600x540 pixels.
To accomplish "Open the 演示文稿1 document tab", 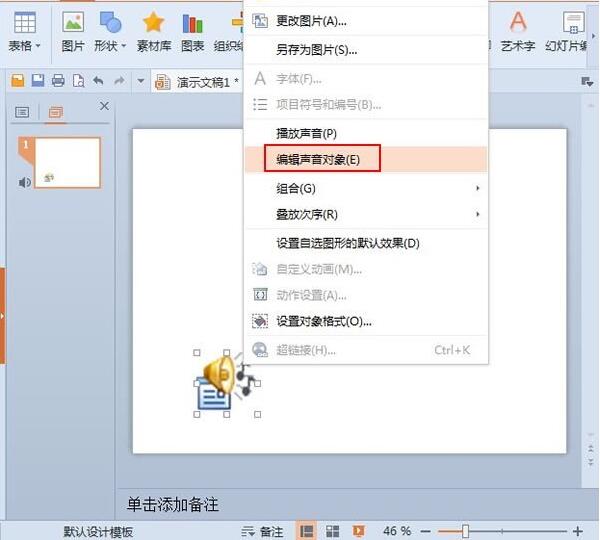I will [x=197, y=82].
